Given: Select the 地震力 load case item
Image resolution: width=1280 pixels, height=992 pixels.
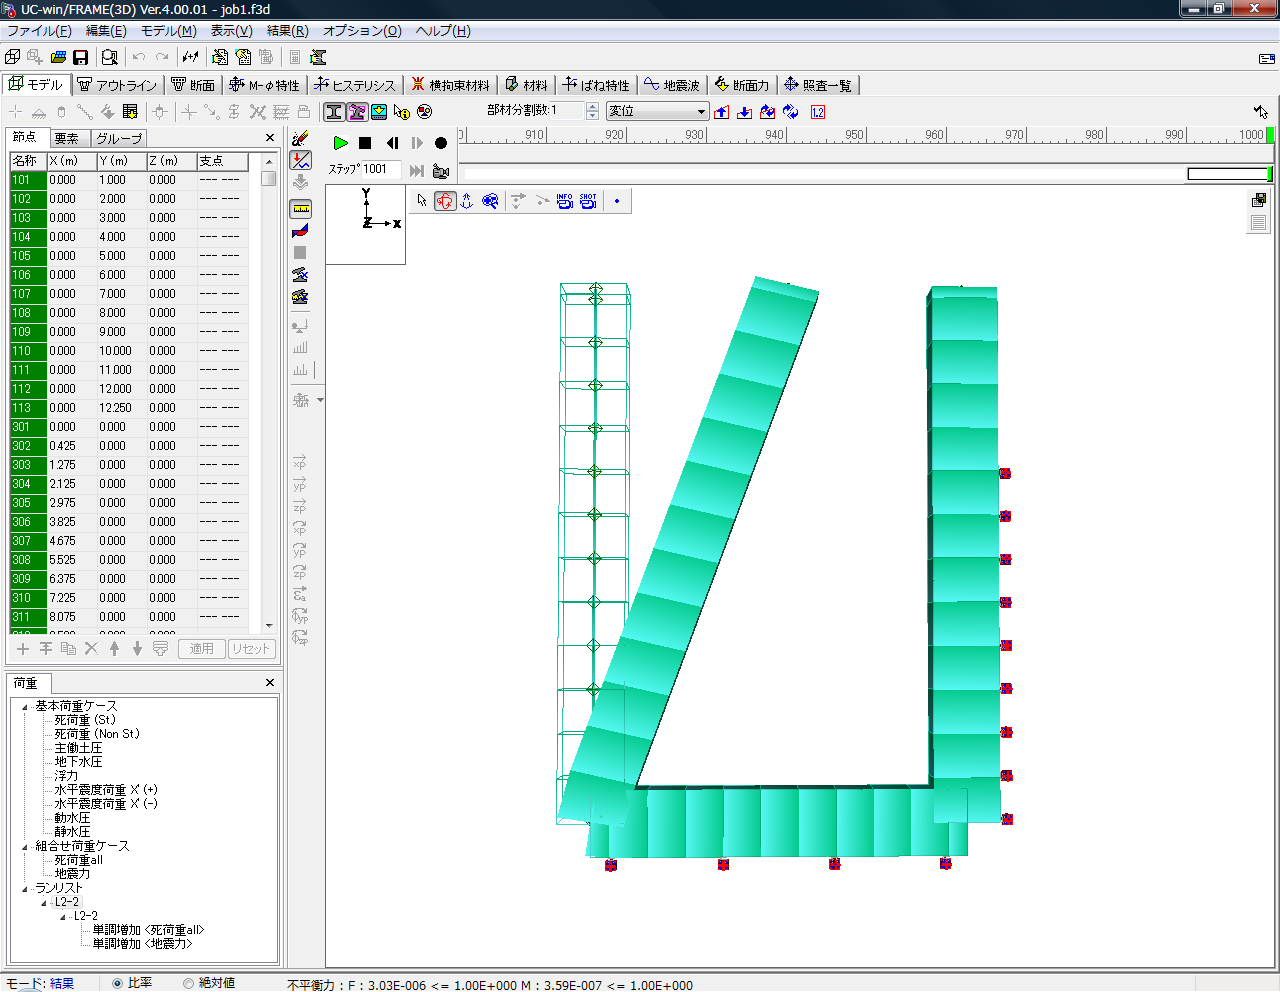Looking at the screenshot, I should pyautogui.click(x=72, y=874).
